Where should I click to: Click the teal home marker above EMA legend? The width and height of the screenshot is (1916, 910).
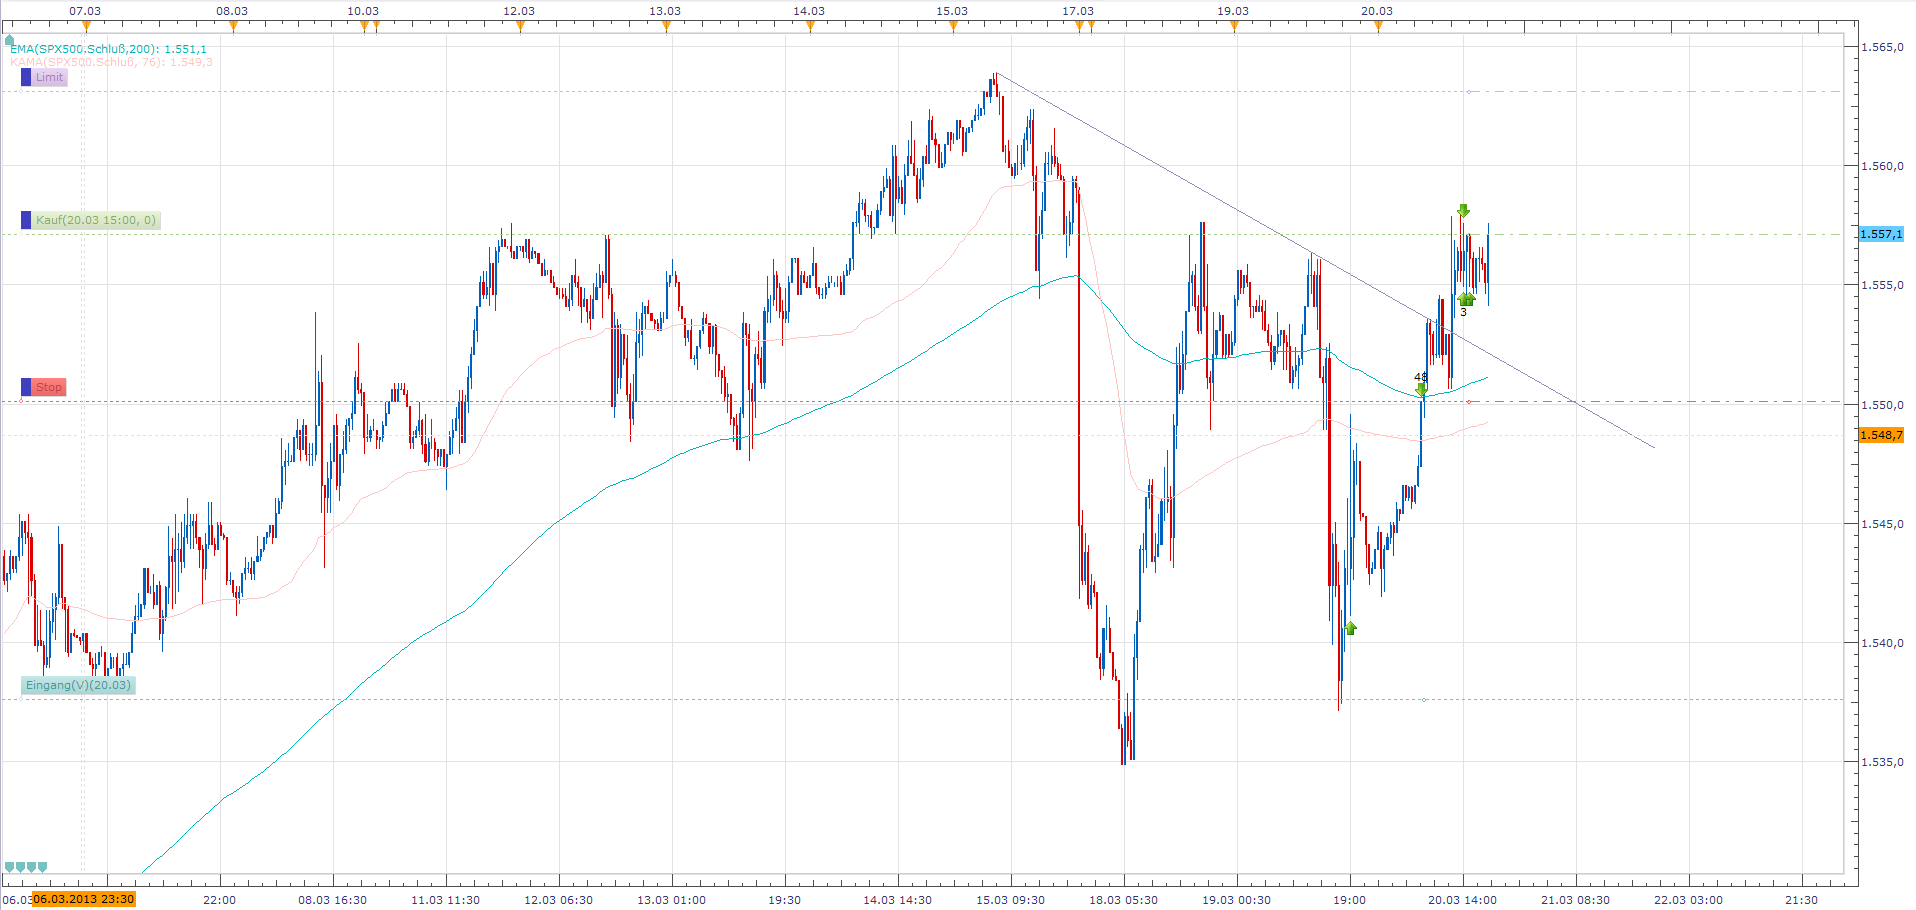[x=10, y=41]
